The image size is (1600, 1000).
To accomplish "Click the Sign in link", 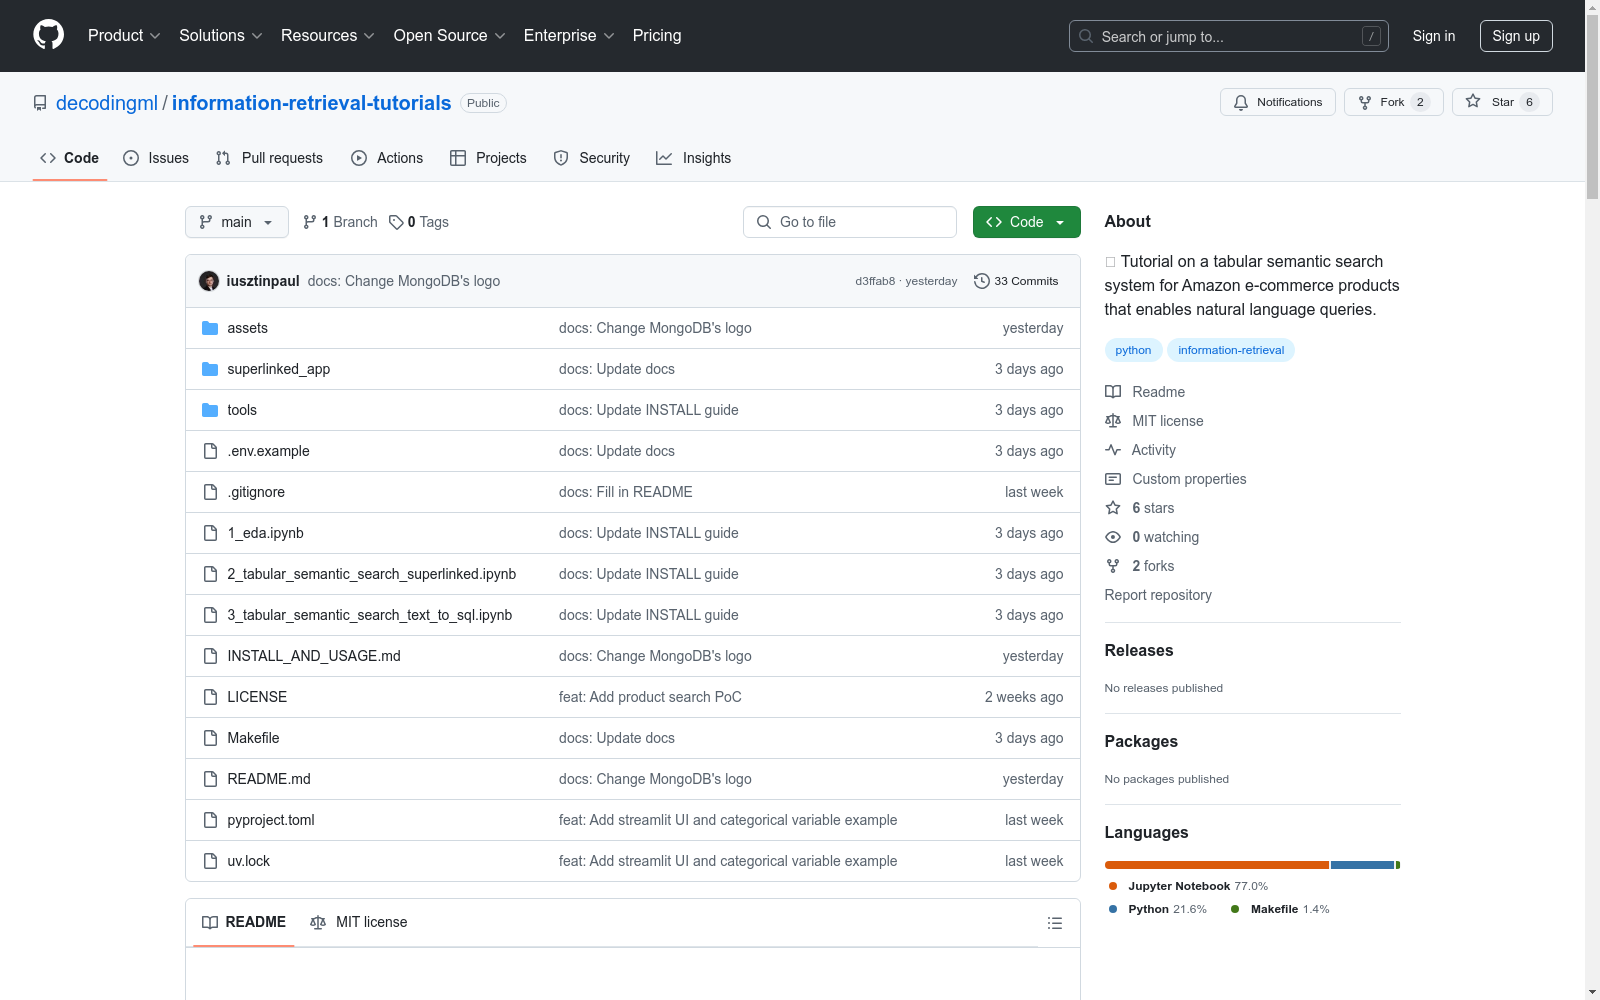I will 1434,36.
